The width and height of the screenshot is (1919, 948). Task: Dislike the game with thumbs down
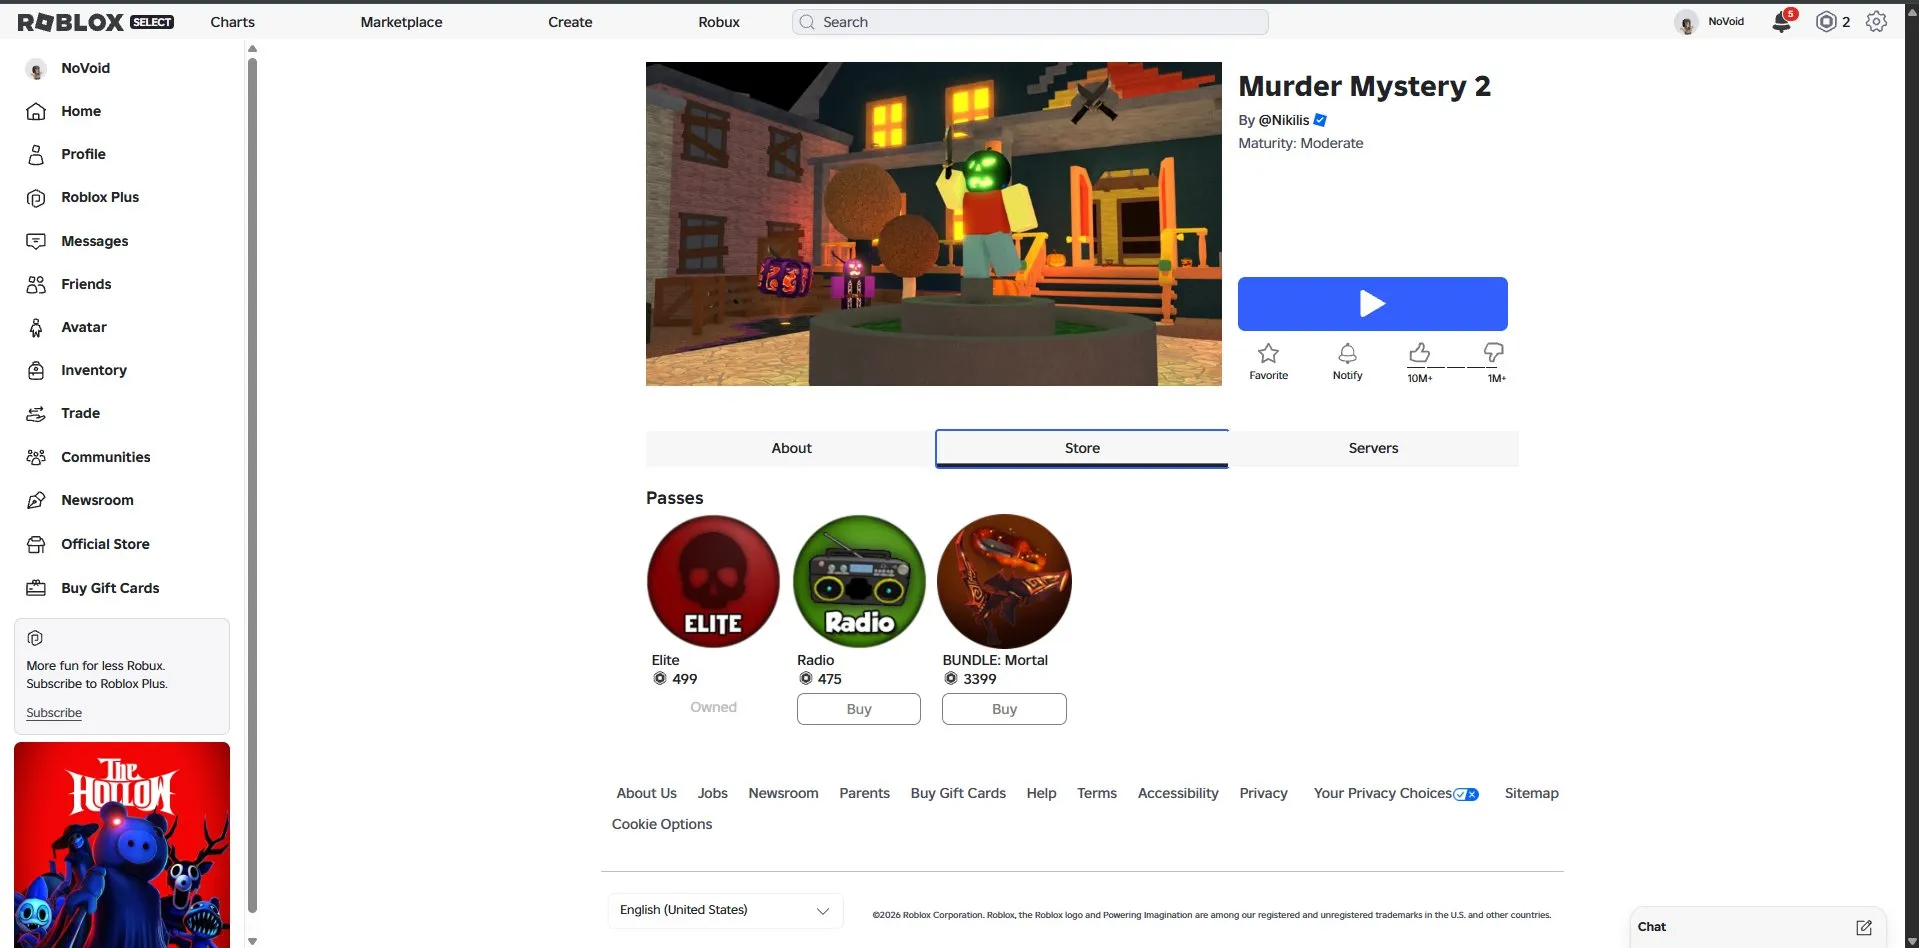pyautogui.click(x=1493, y=353)
